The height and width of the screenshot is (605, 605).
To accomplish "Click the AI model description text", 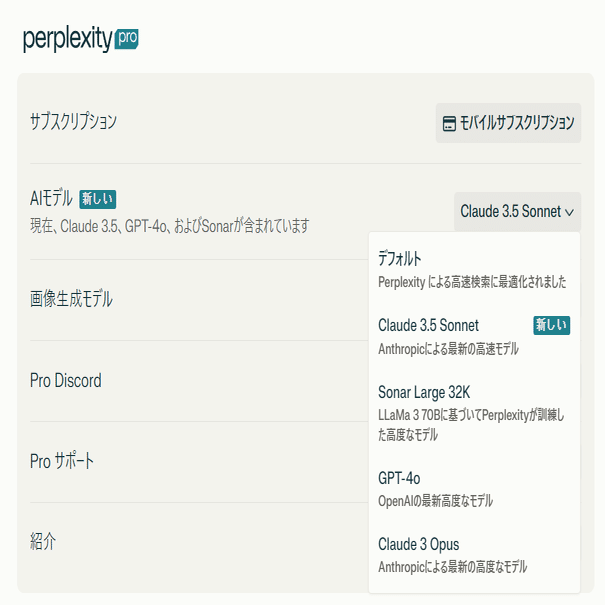I will 170,226.
